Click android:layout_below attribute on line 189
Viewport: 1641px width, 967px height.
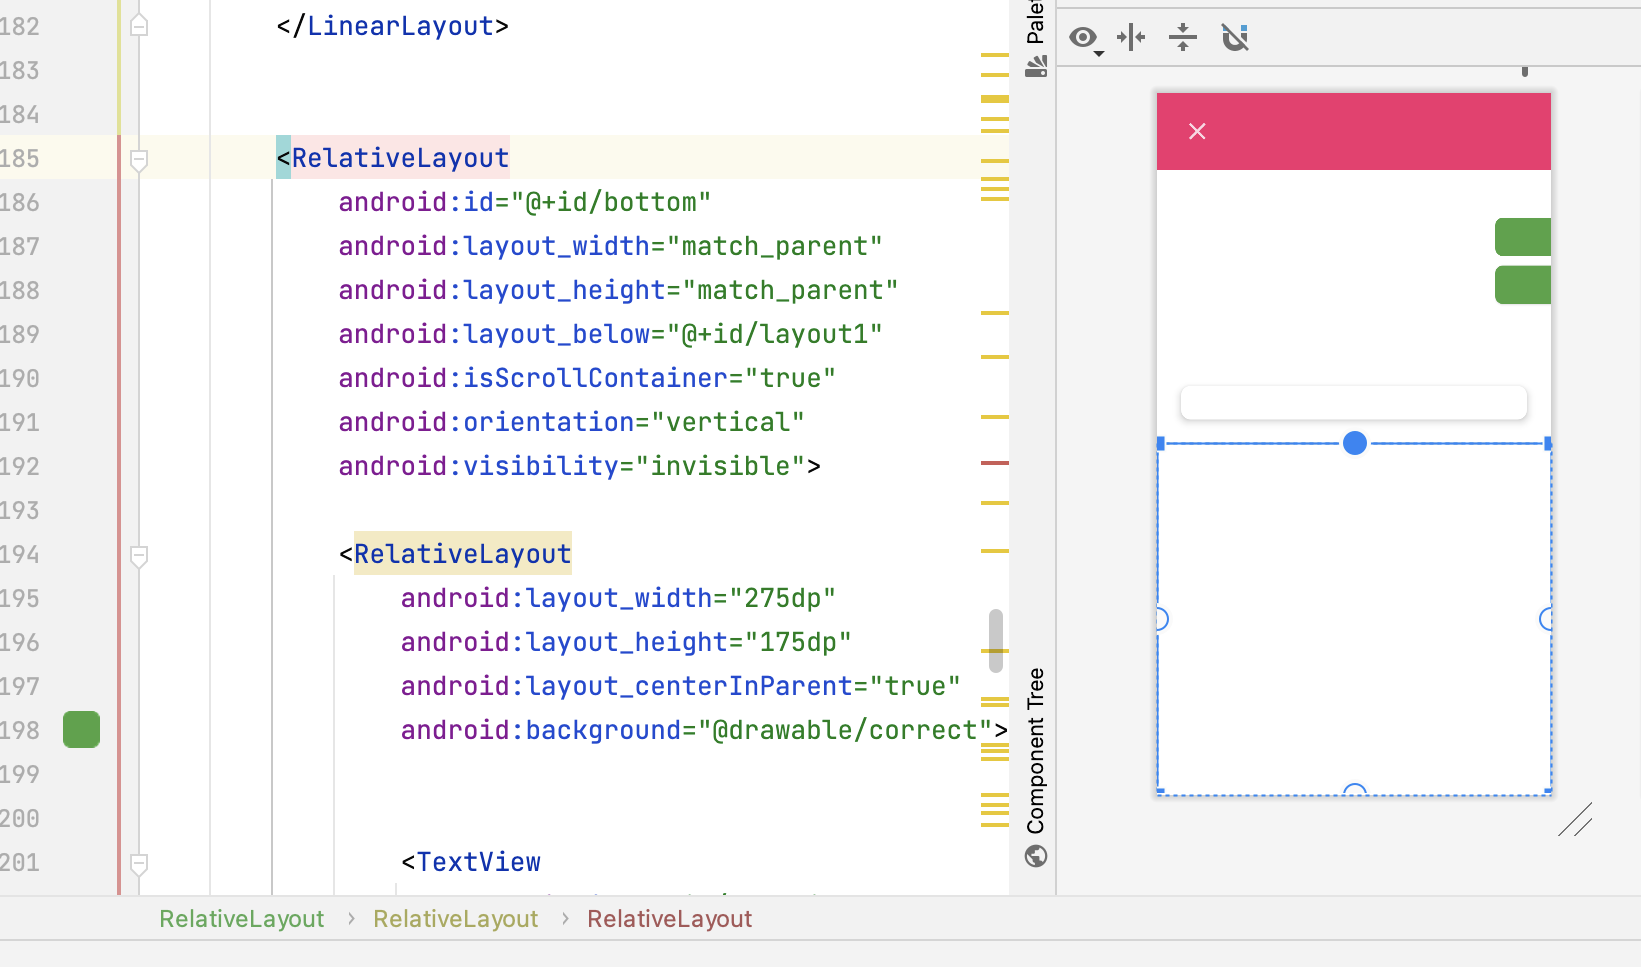coord(610,334)
